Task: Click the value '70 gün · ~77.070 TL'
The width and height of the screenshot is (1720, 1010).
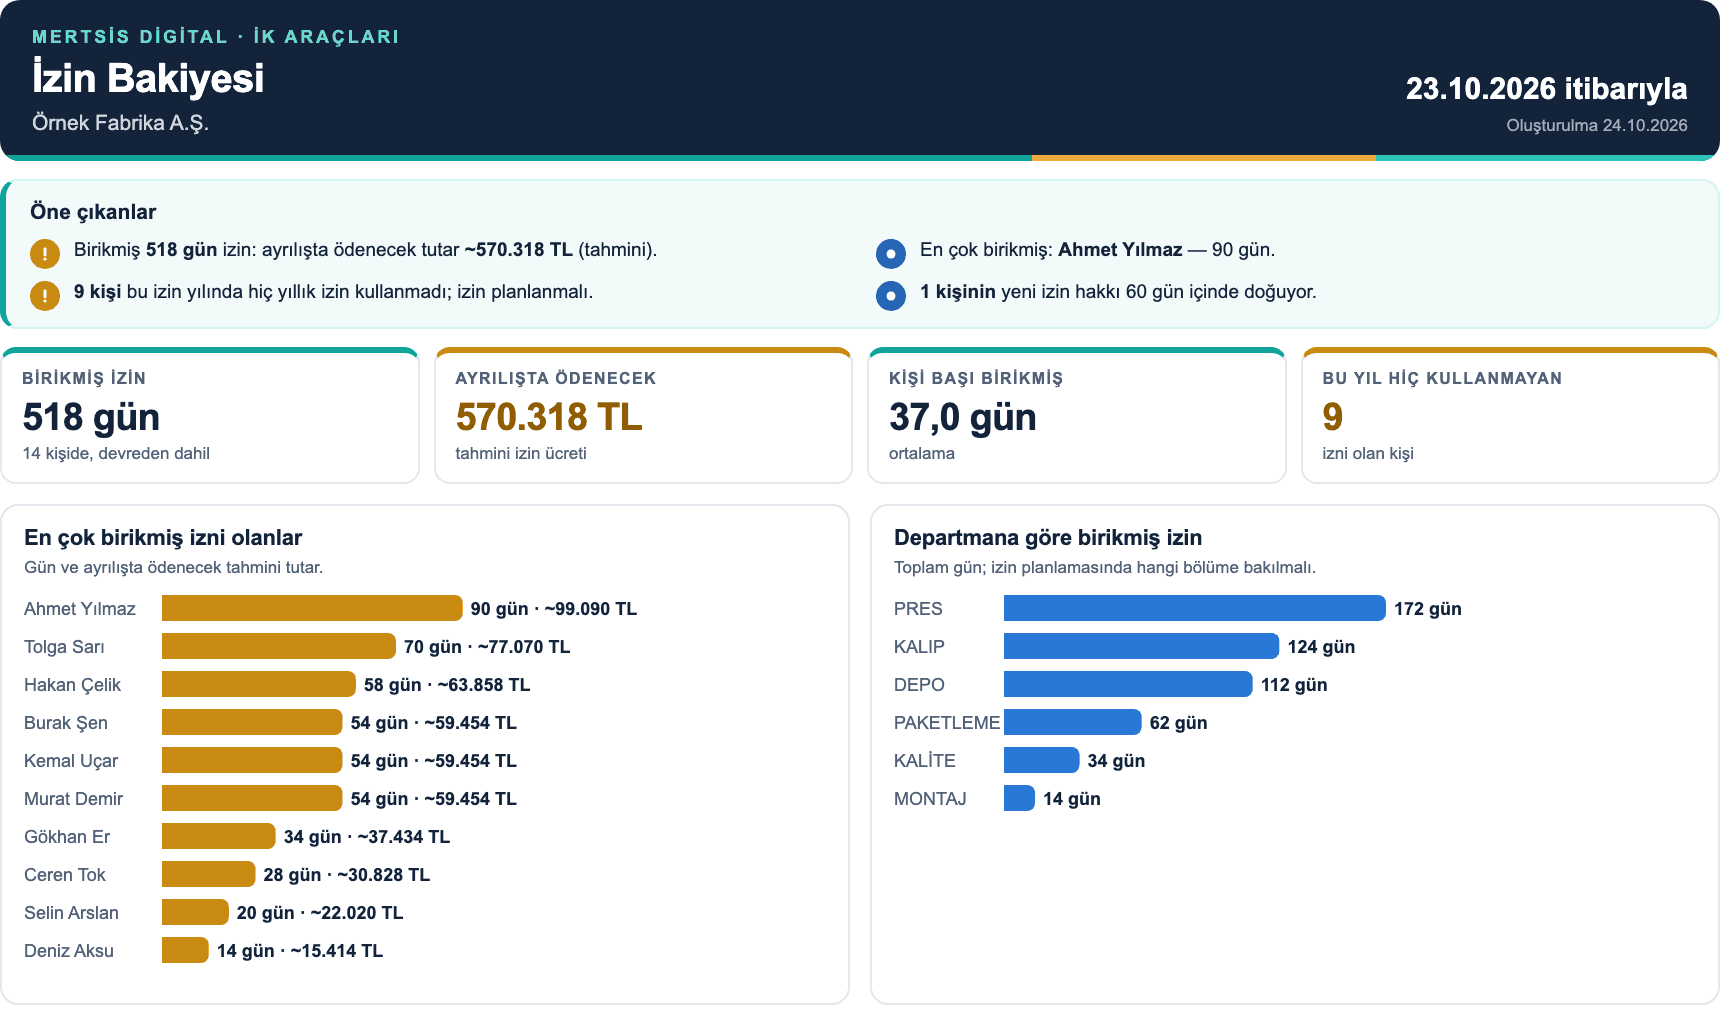Action: tap(487, 647)
